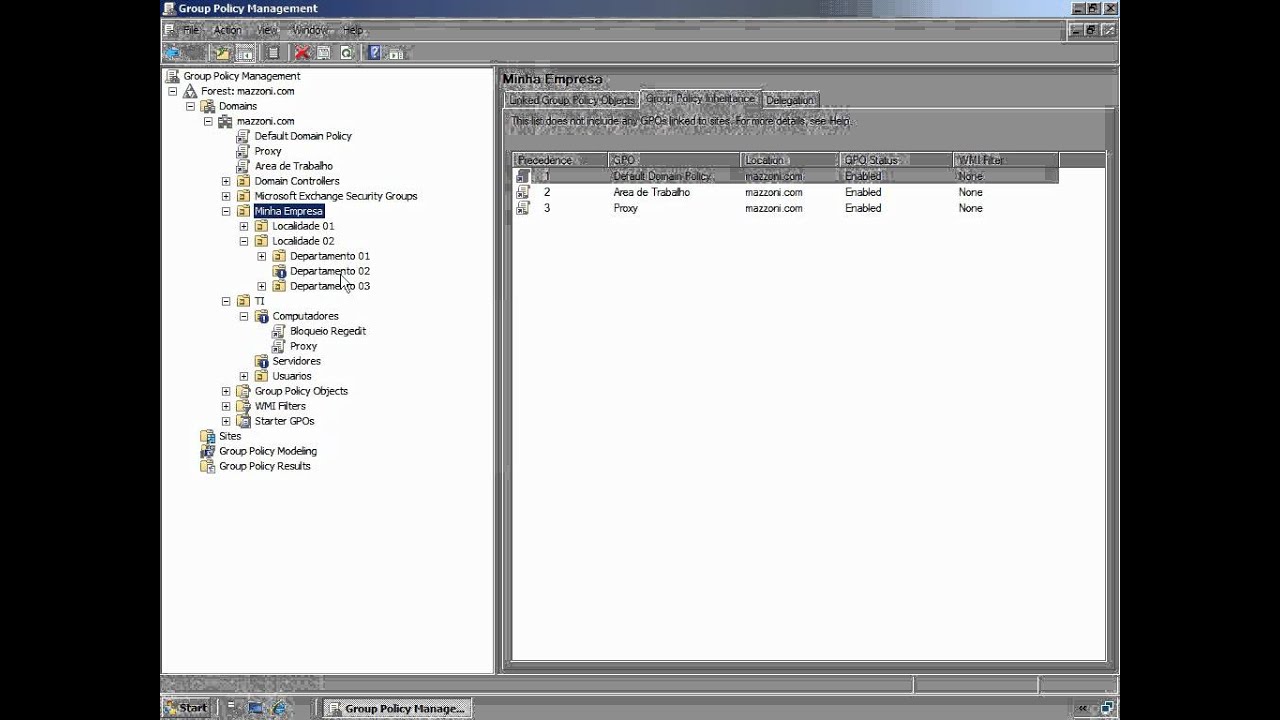Viewport: 1280px width, 720px height.
Task: Click the blue Help question mark icon
Action: 375,52
